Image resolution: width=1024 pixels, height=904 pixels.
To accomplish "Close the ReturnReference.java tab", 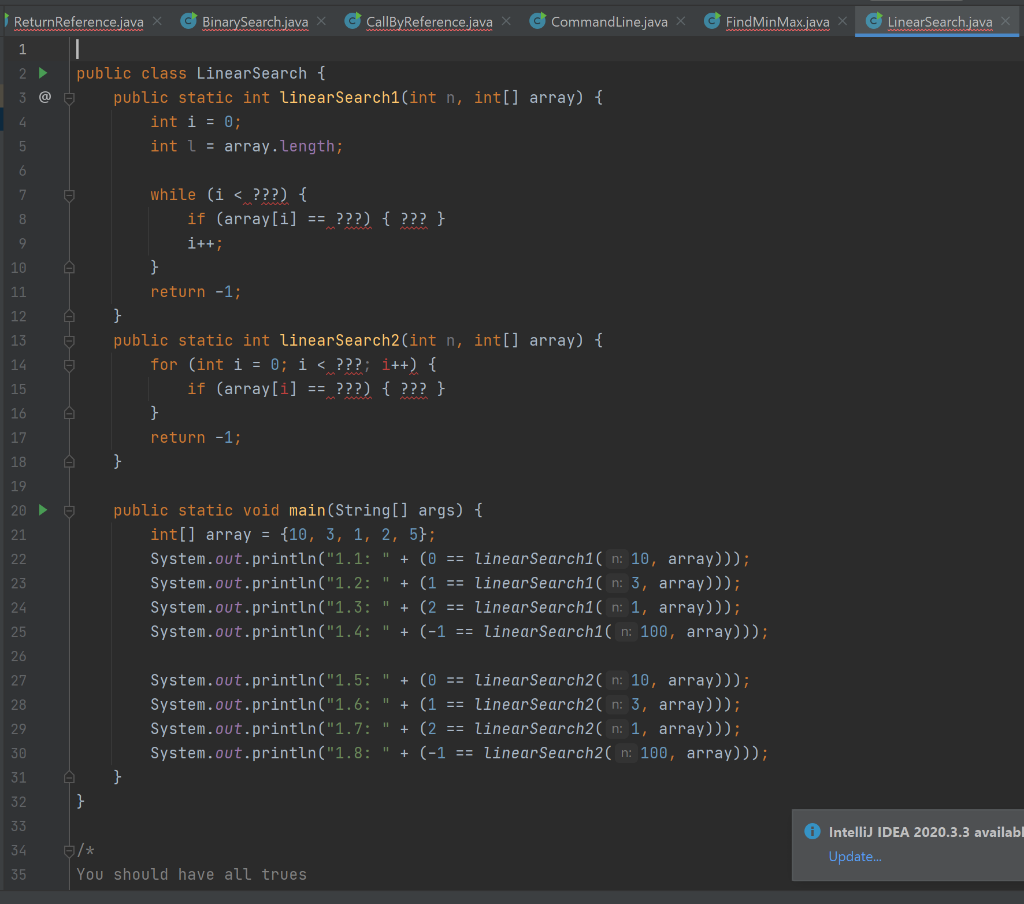I will [155, 21].
